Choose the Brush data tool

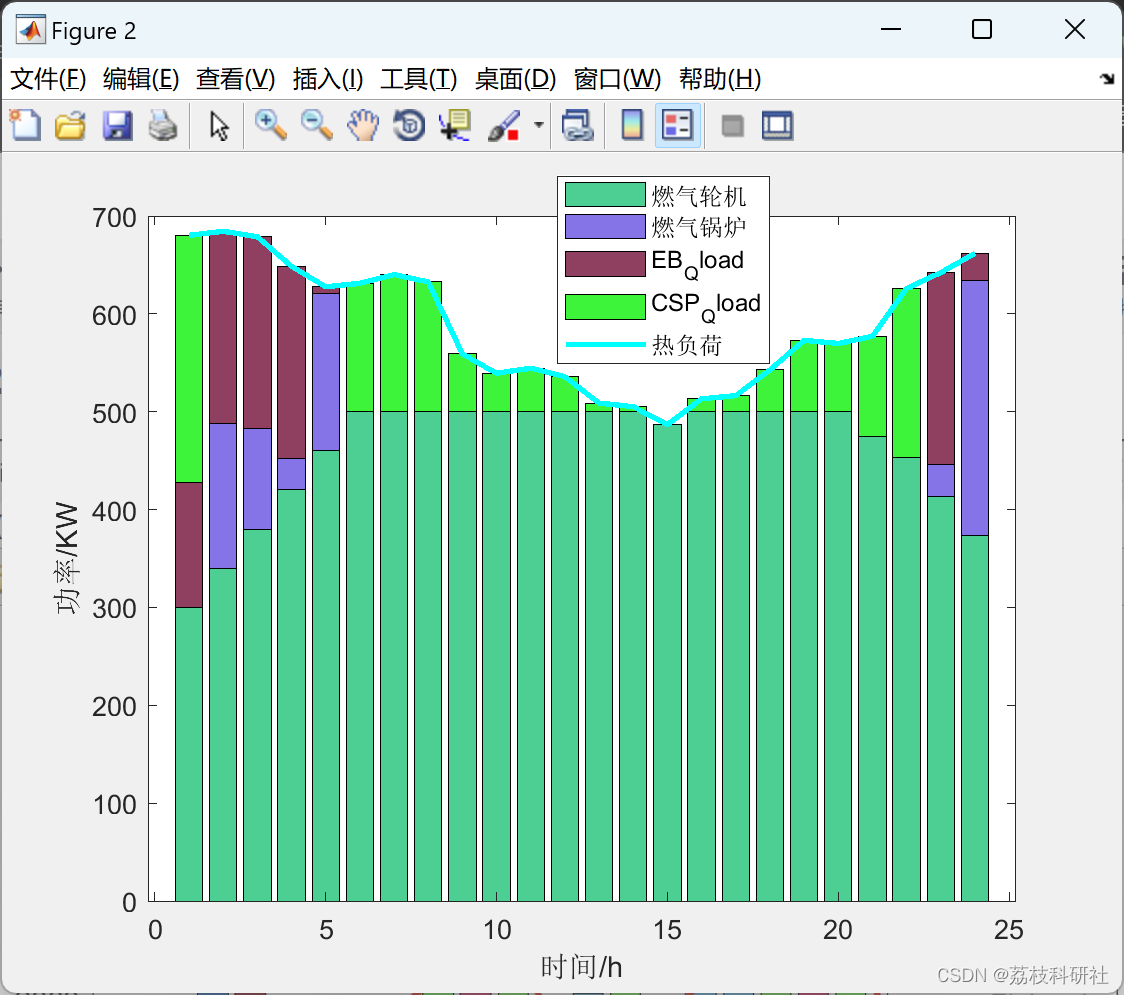503,125
